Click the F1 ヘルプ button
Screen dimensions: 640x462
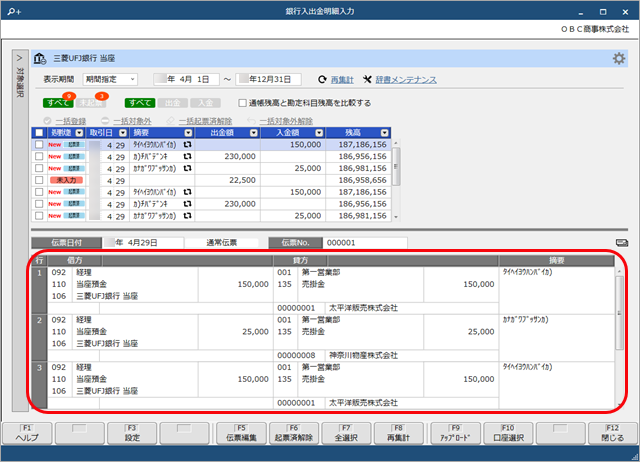pyautogui.click(x=27, y=433)
